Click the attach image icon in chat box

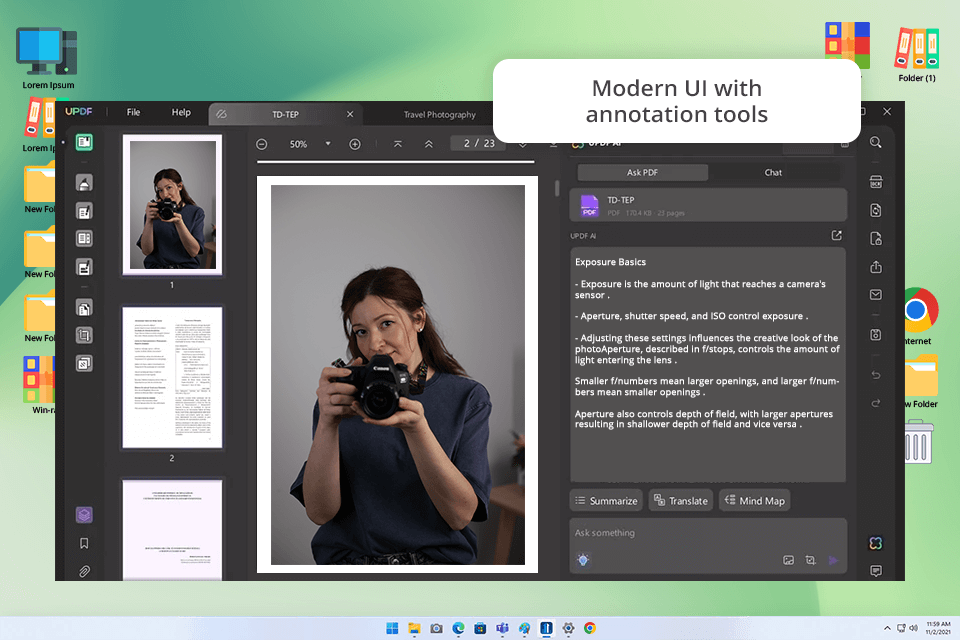coord(789,560)
